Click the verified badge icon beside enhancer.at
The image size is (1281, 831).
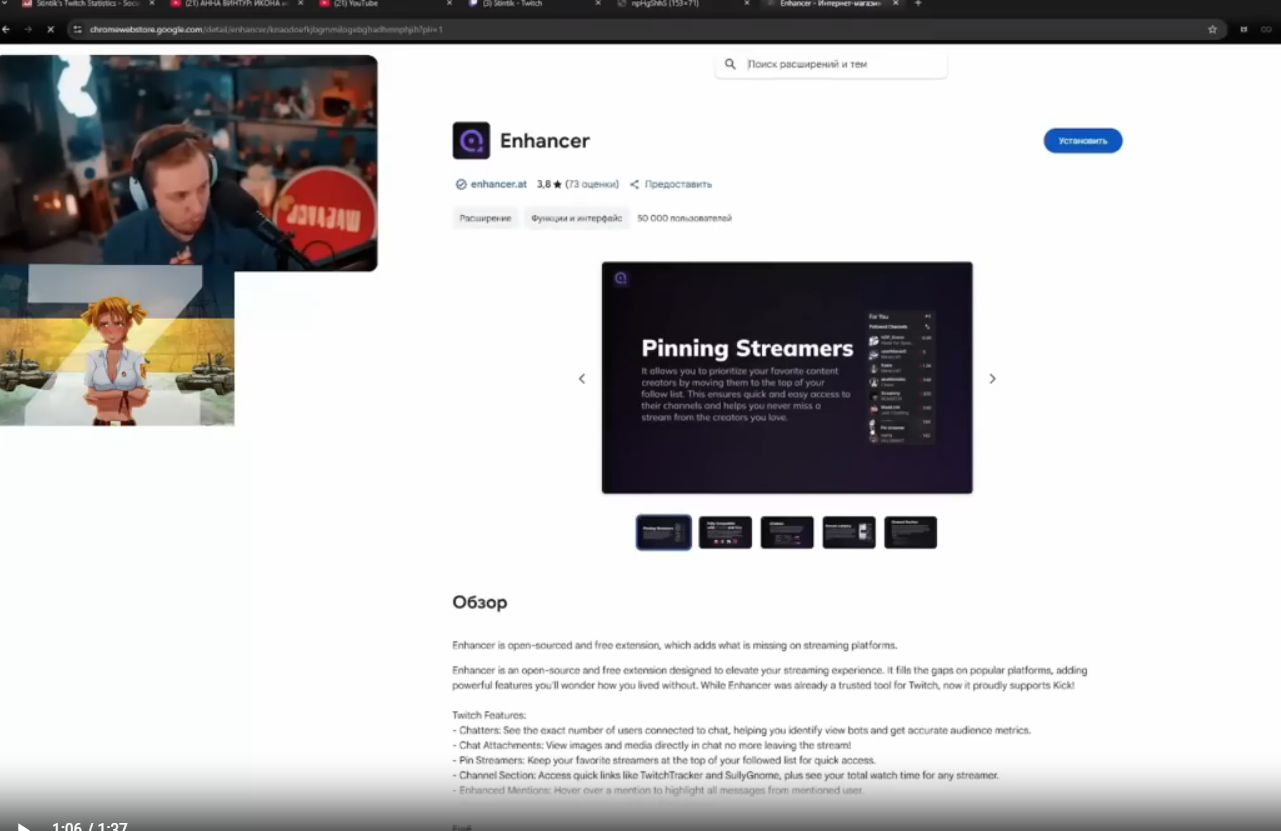[x=461, y=184]
